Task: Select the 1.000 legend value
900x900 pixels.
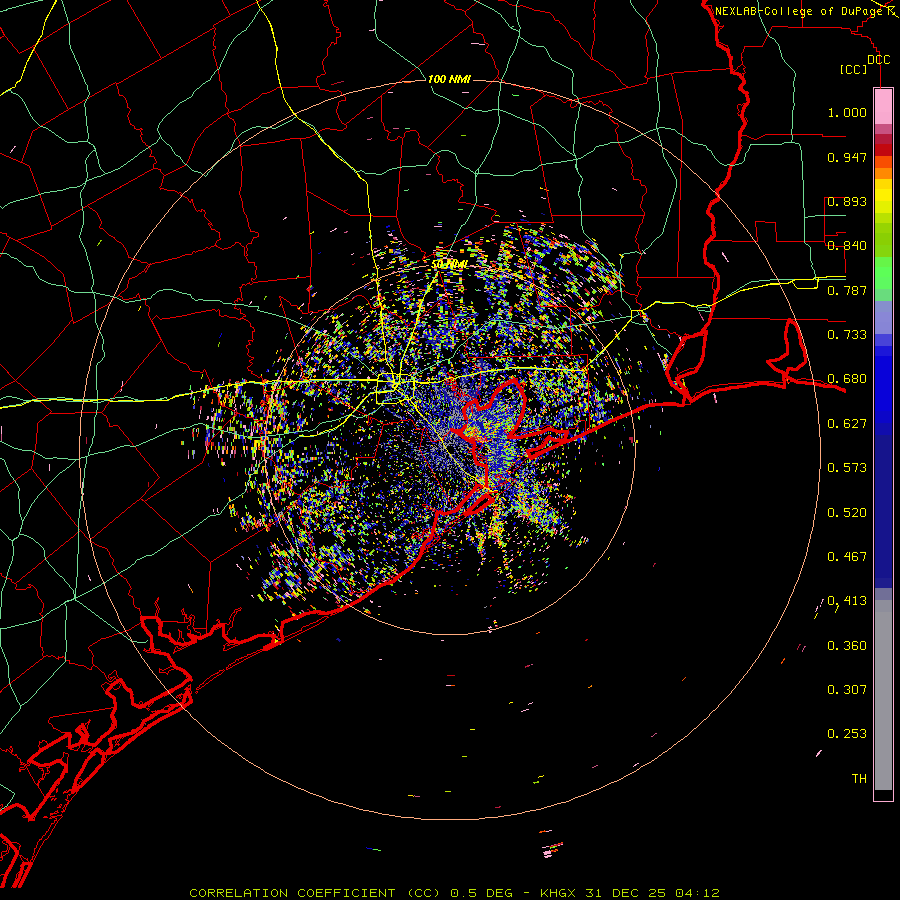Action: coord(847,112)
